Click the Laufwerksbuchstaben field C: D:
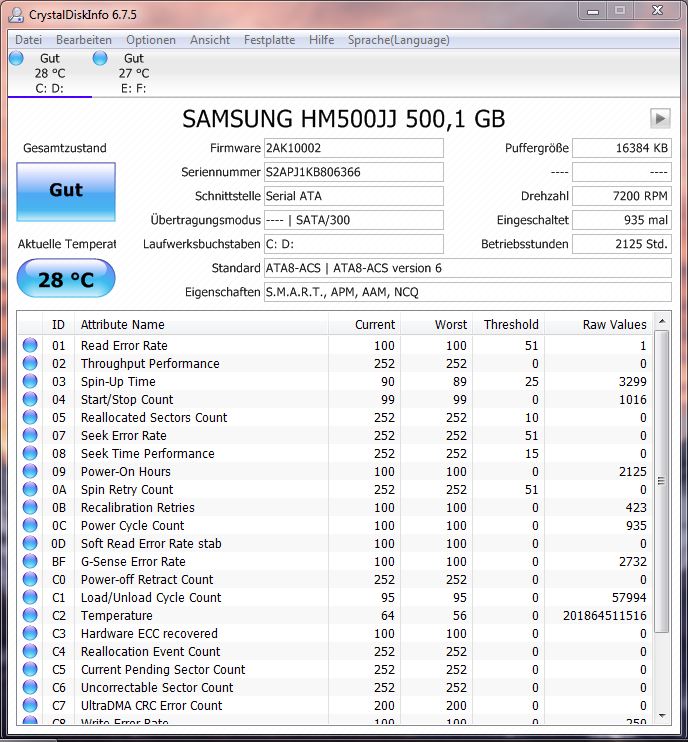 (x=353, y=244)
